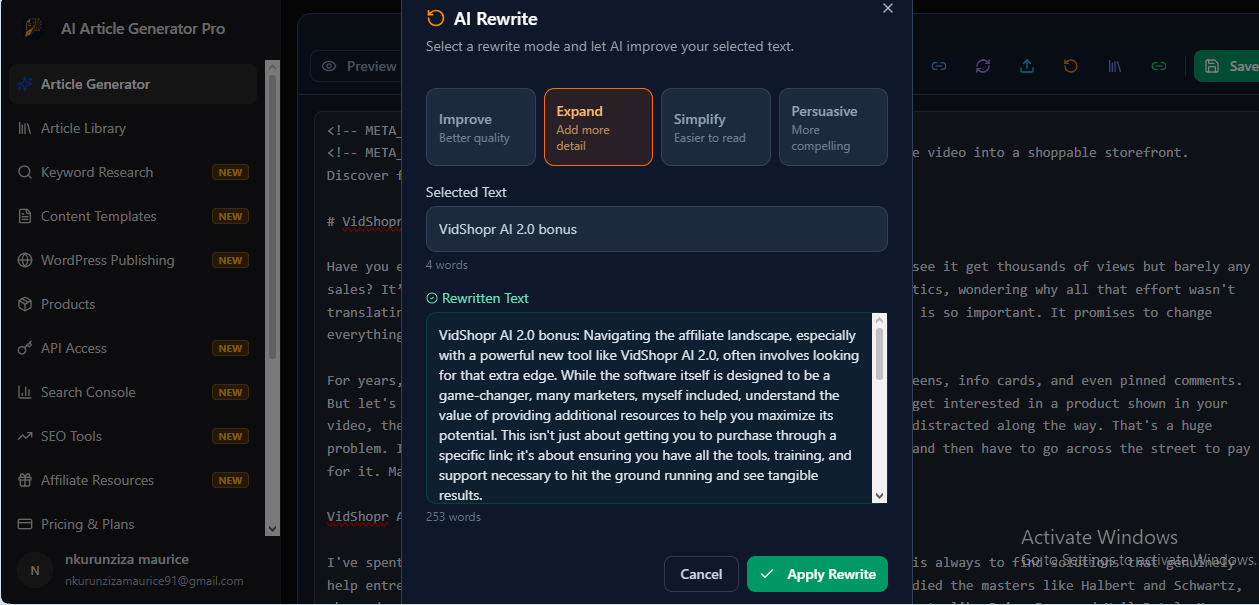
Task: Click the Products box icon
Action: click(x=25, y=304)
